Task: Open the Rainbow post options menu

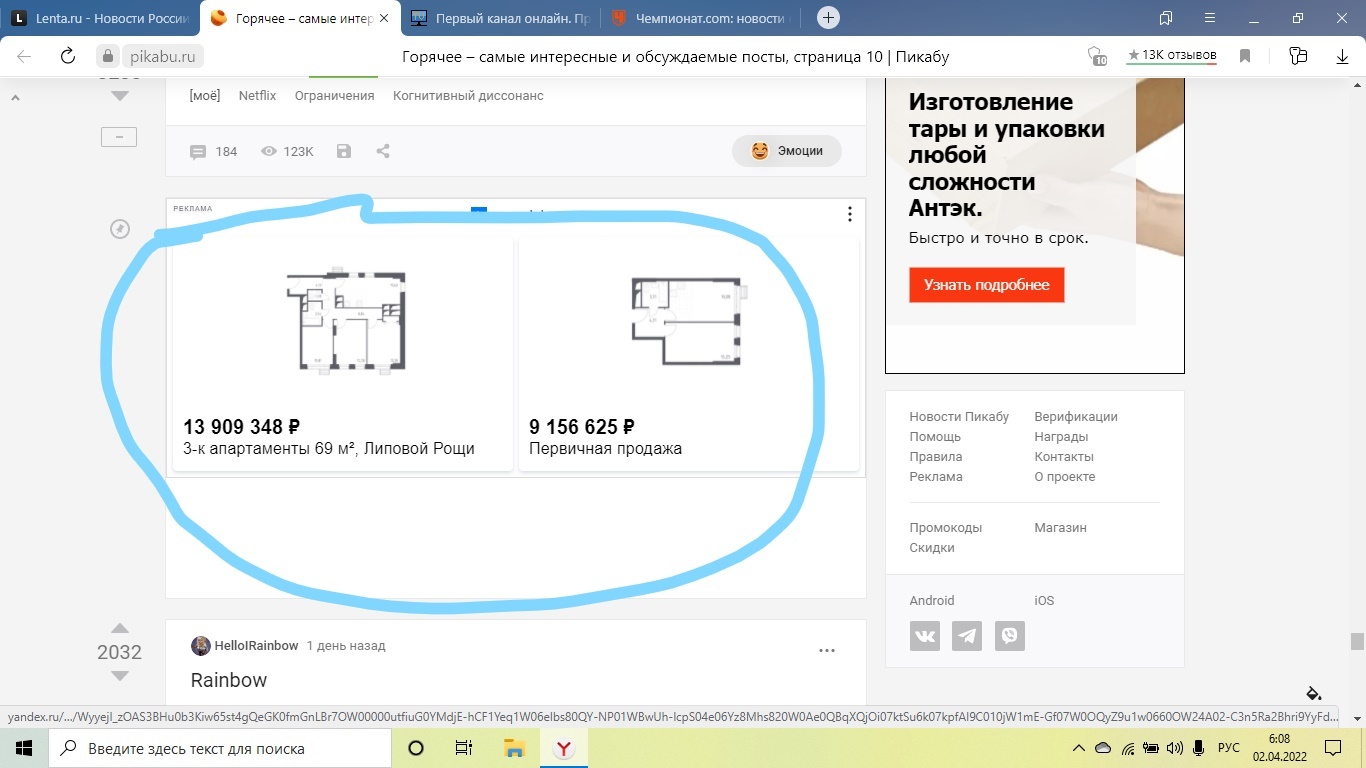Action: (x=827, y=651)
